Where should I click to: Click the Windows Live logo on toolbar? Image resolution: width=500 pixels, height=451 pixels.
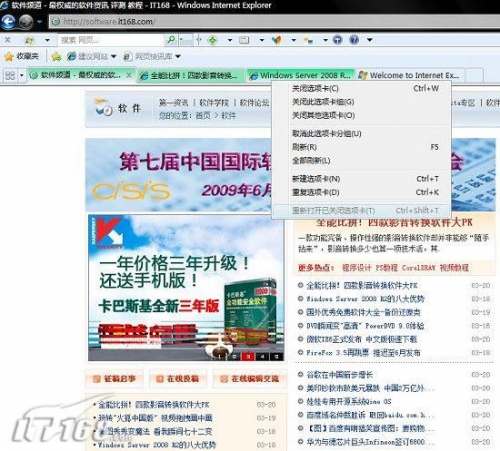[x=29, y=40]
